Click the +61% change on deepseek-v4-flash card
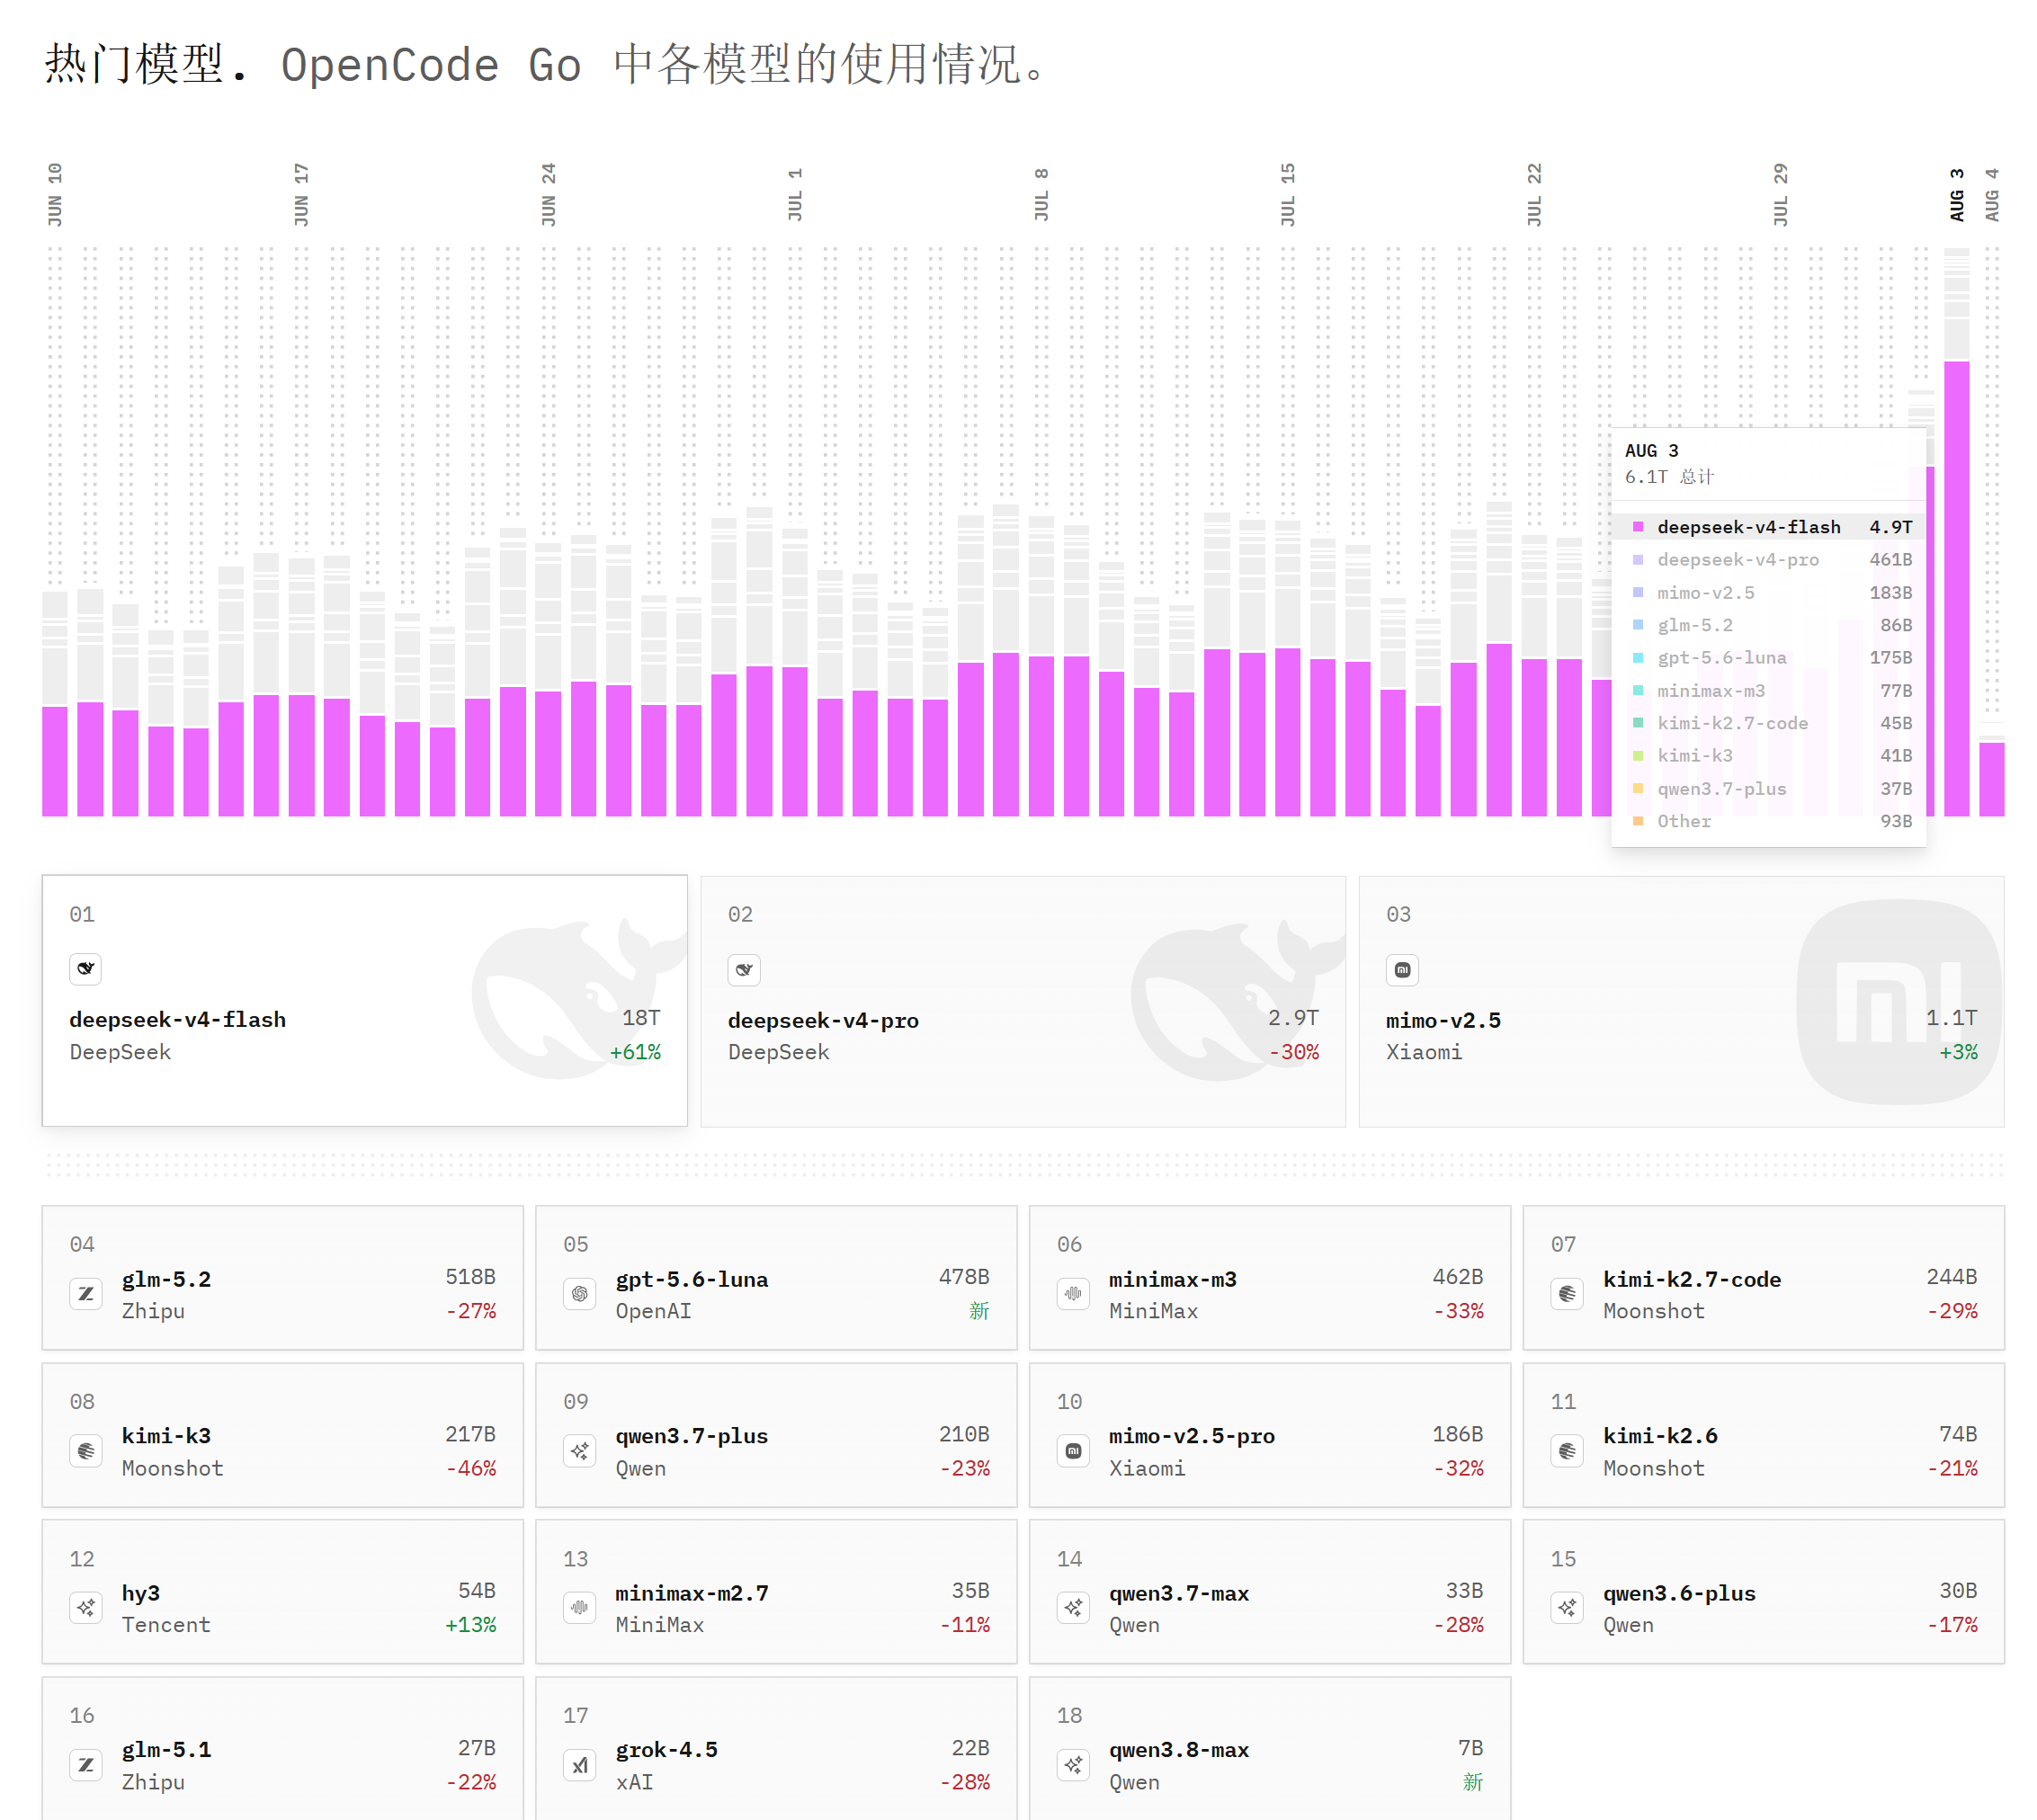Viewport: 2037px width, 1820px height. pyautogui.click(x=635, y=1052)
